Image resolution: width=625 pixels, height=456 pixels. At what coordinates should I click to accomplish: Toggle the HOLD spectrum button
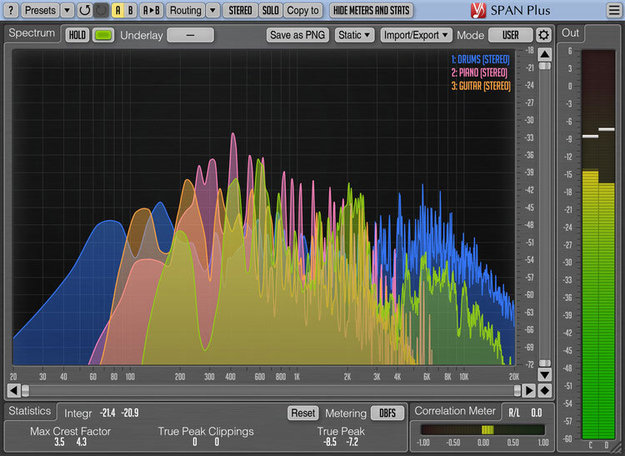pos(77,35)
